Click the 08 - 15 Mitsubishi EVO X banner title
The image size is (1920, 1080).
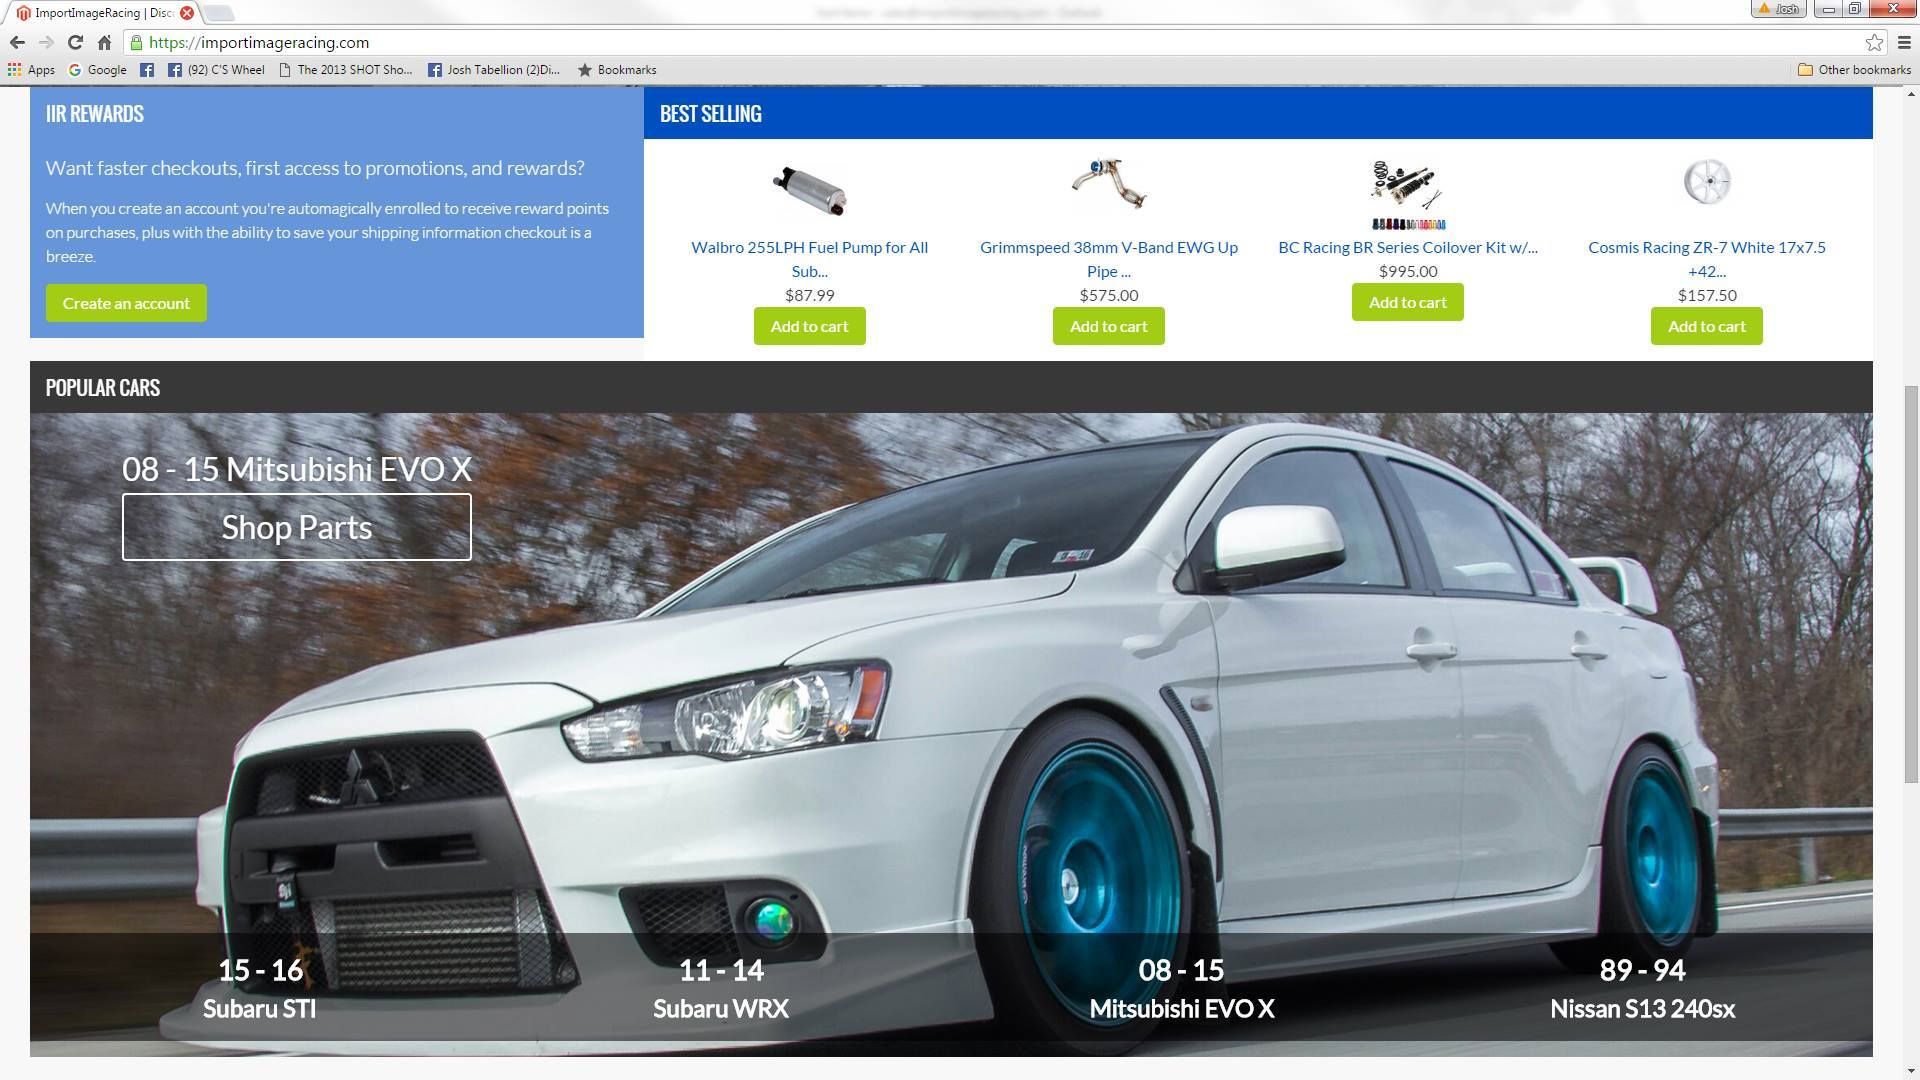click(297, 469)
